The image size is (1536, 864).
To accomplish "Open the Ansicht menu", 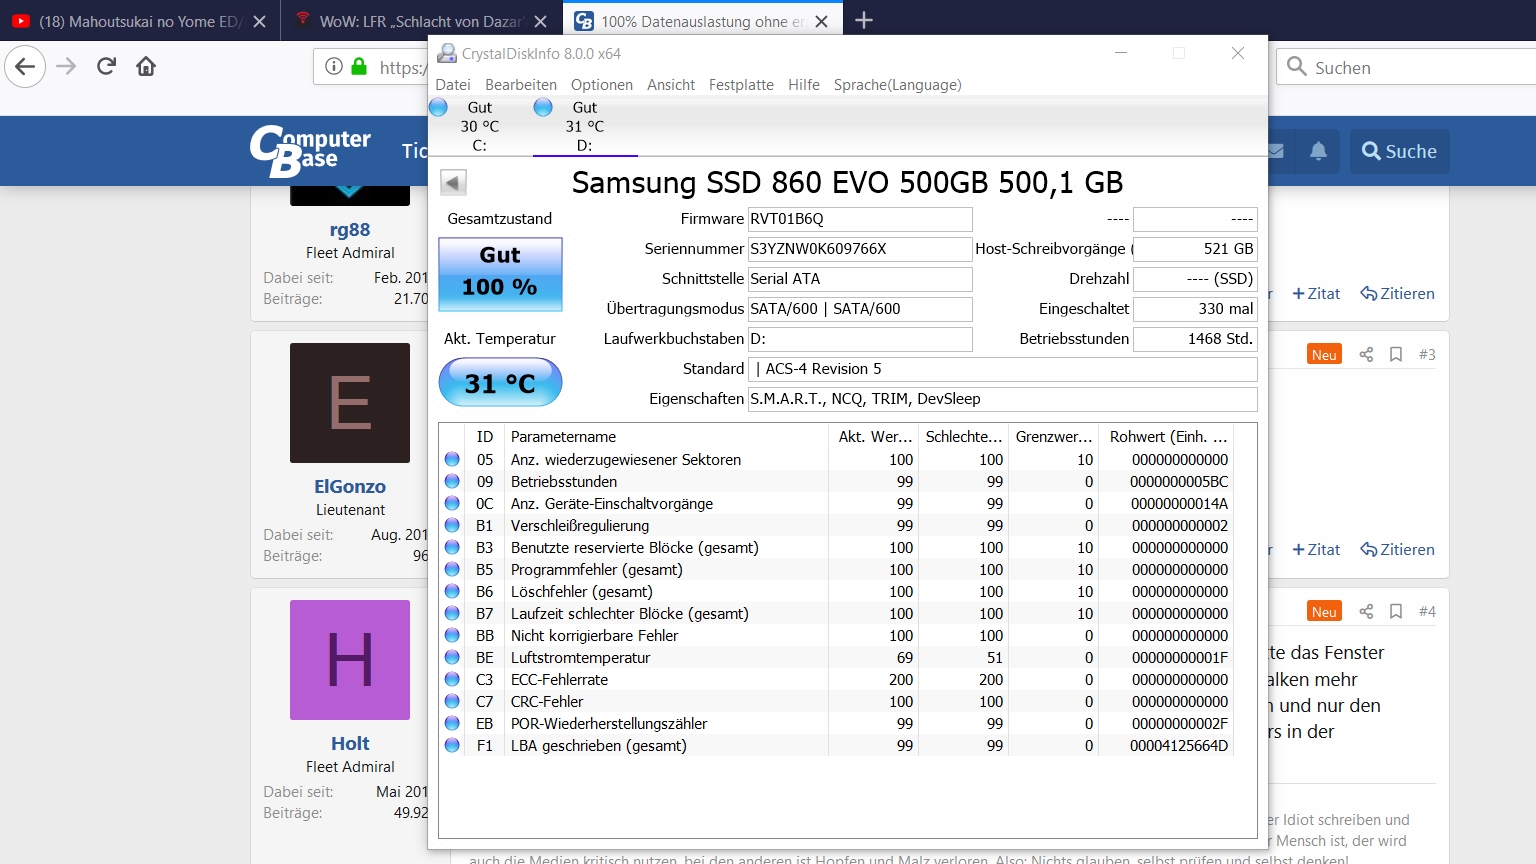I will (x=671, y=85).
